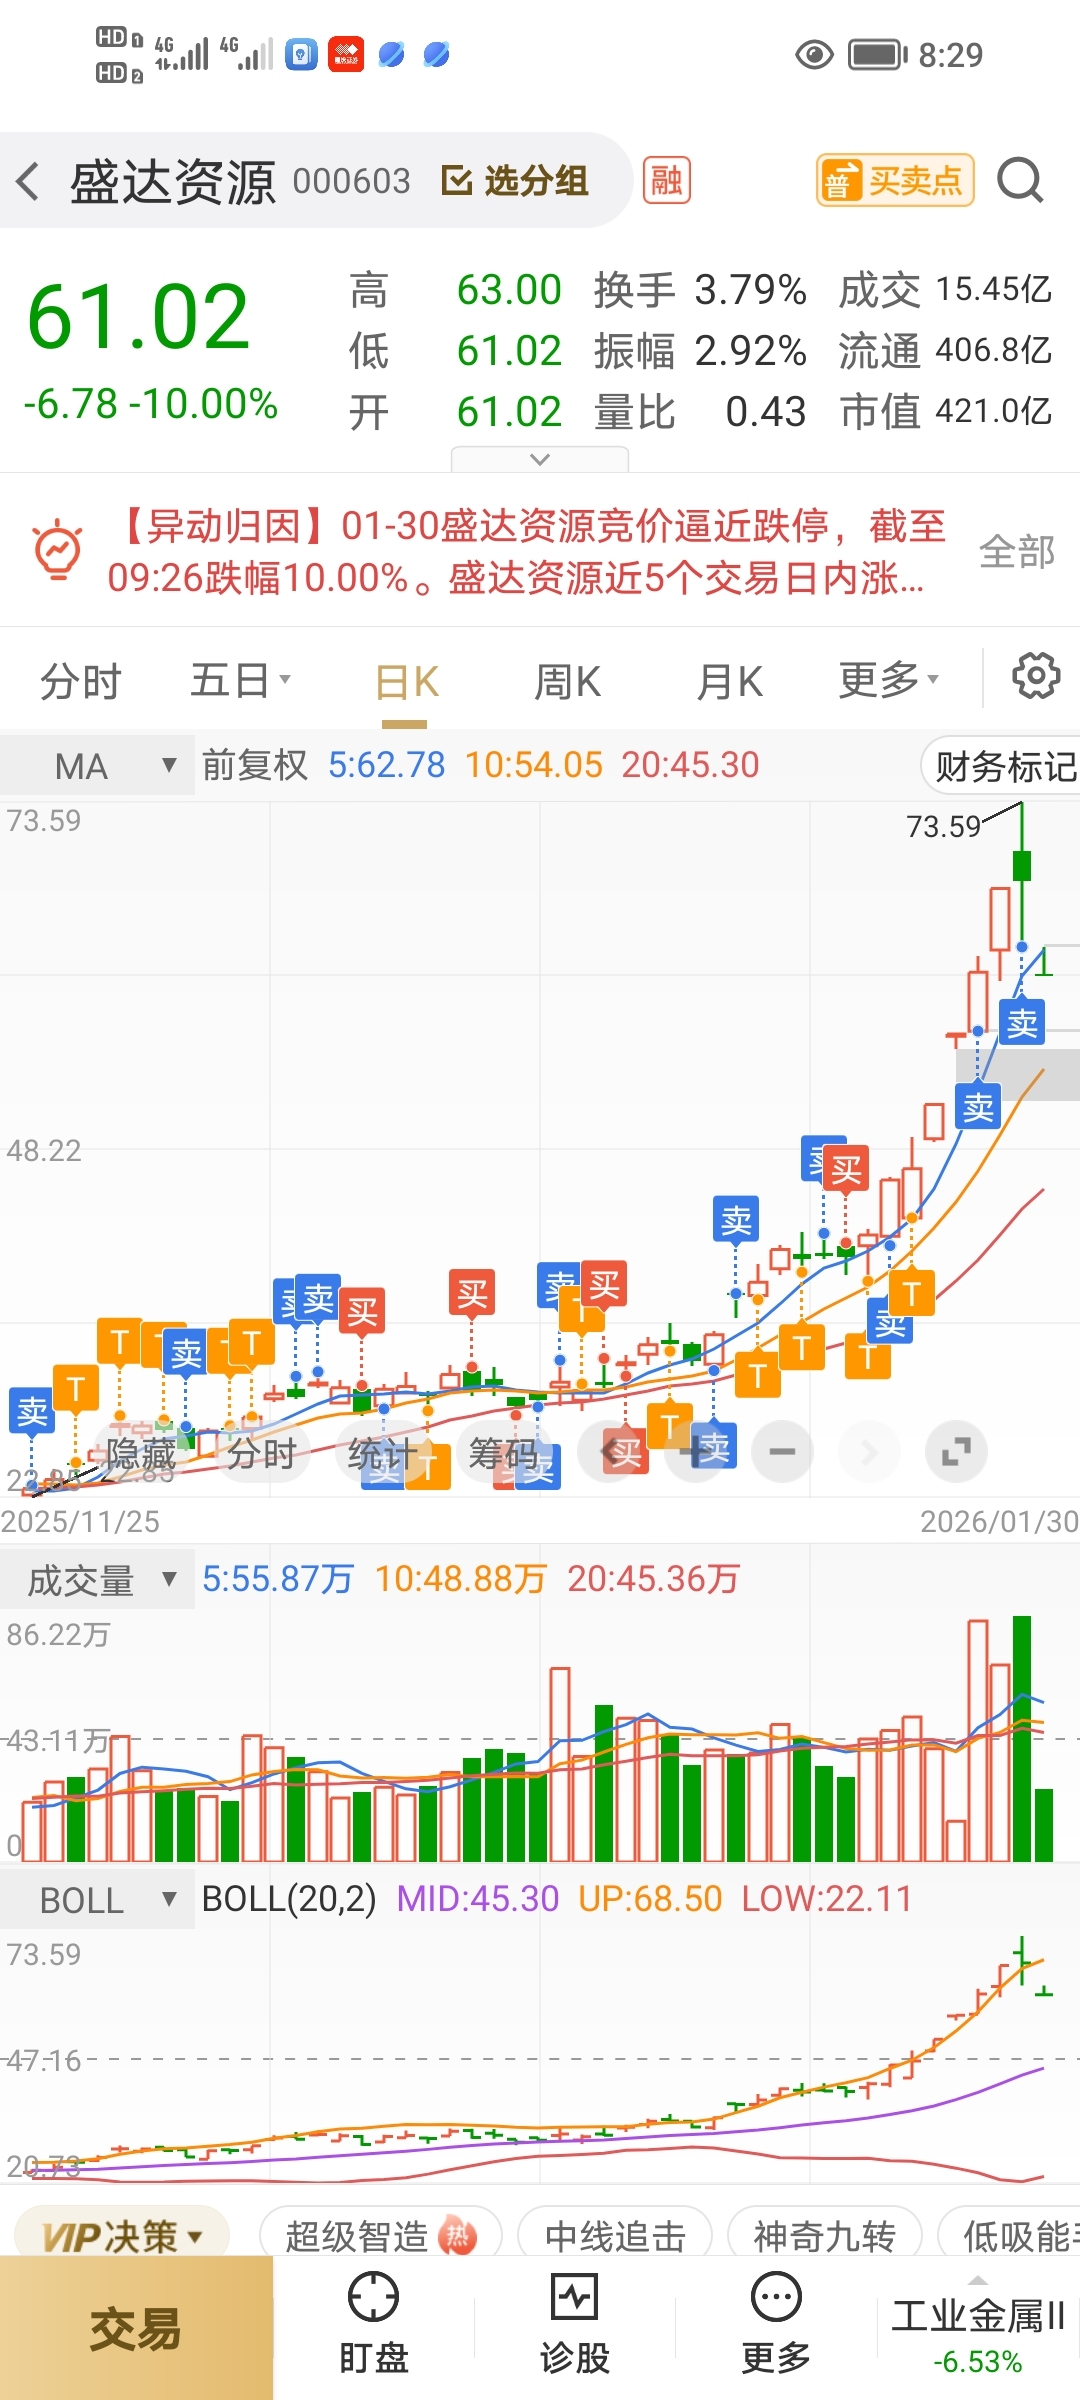
Task: Tap the 卖 marker next to the grey box
Action: [x=979, y=1107]
